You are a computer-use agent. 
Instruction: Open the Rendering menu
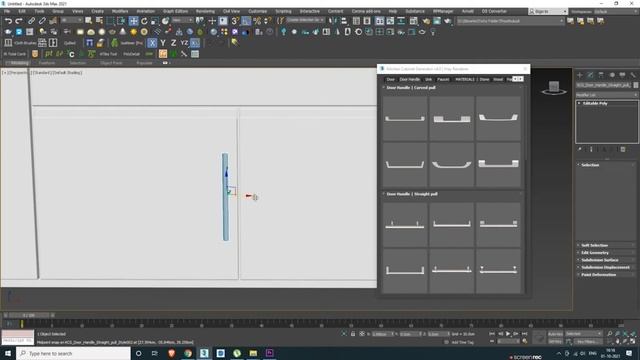click(x=205, y=11)
